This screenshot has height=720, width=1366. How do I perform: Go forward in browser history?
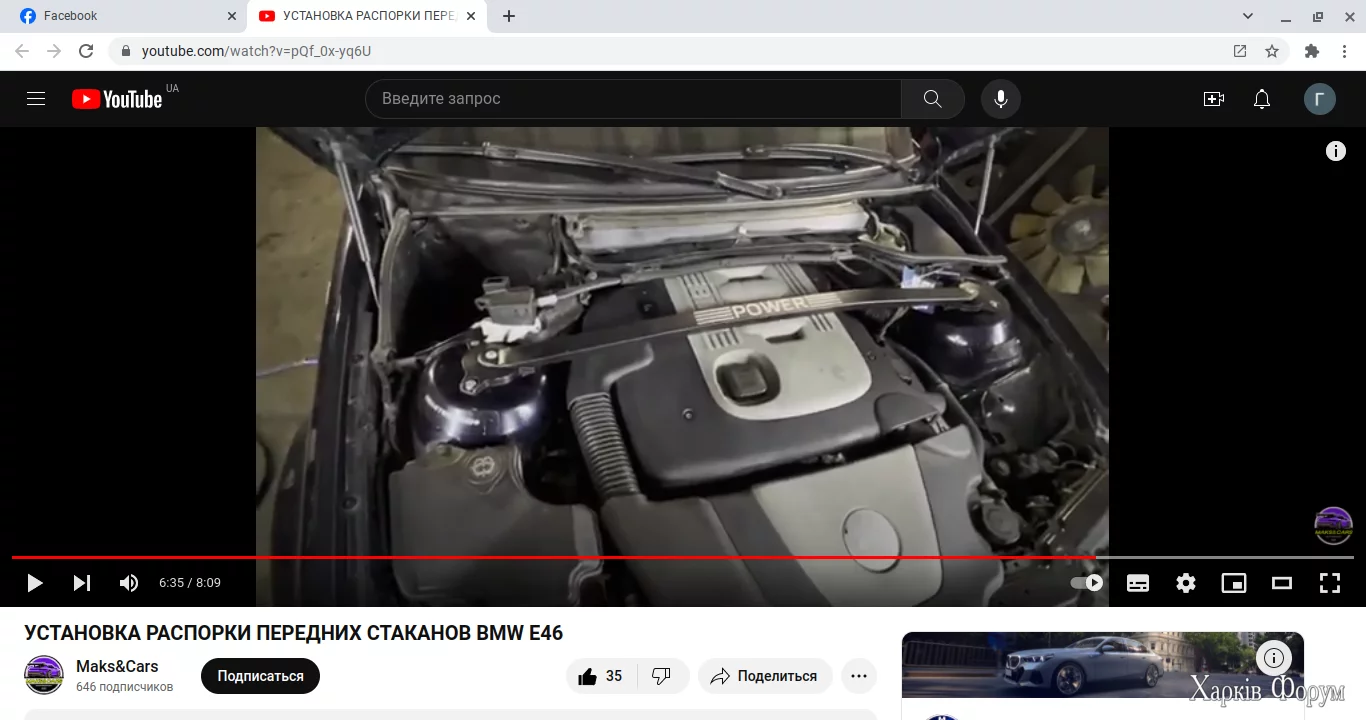(x=54, y=51)
